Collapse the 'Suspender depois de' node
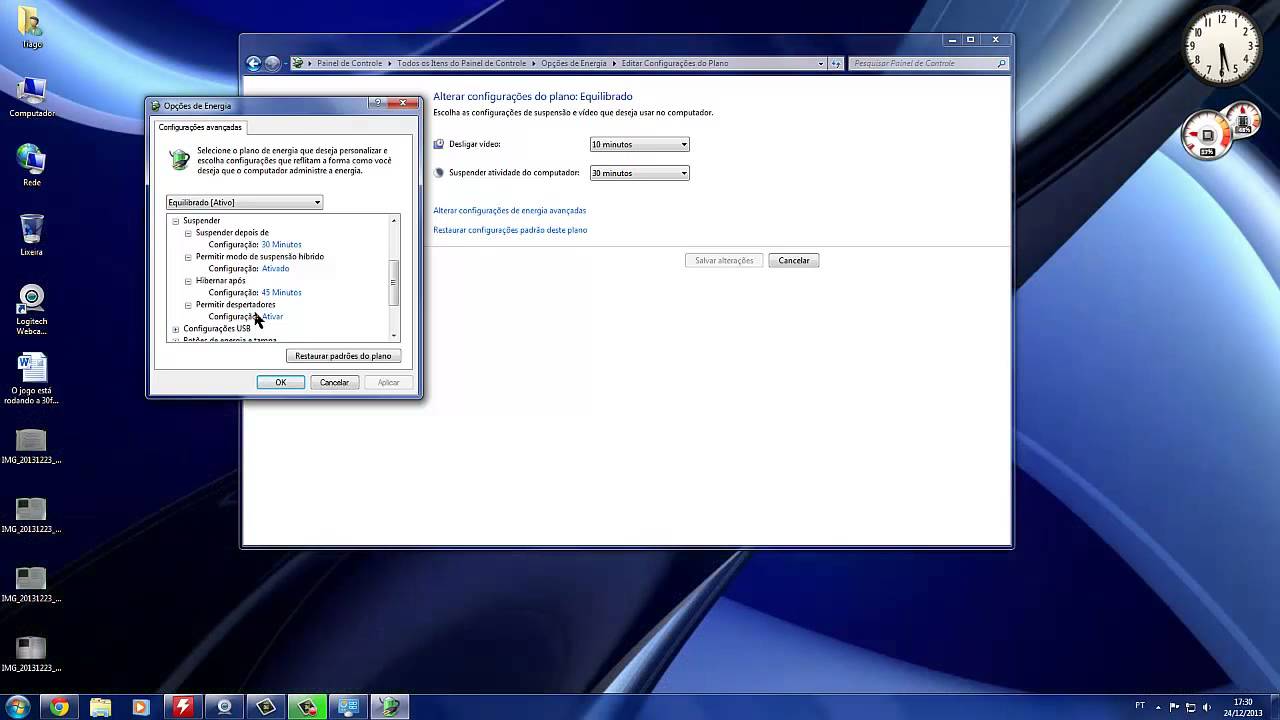This screenshot has width=1280, height=720. point(188,233)
